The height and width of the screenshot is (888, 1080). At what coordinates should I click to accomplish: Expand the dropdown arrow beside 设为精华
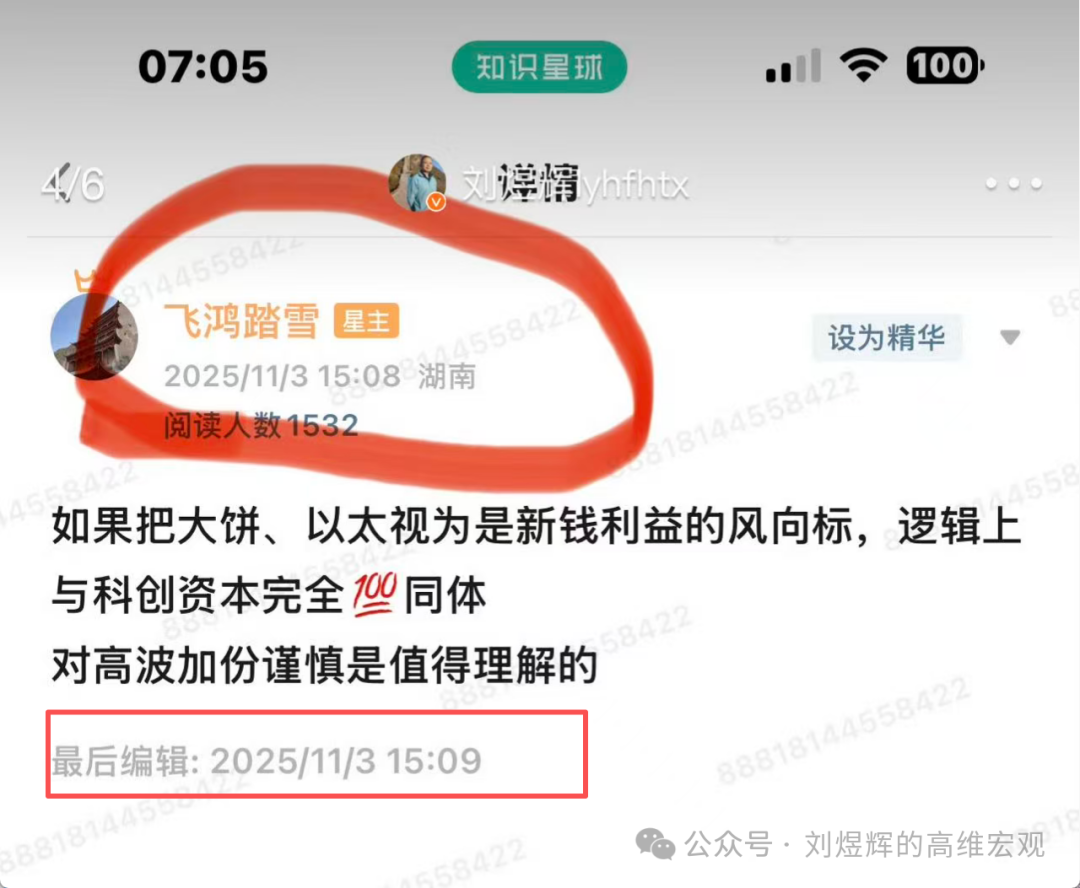[1010, 337]
